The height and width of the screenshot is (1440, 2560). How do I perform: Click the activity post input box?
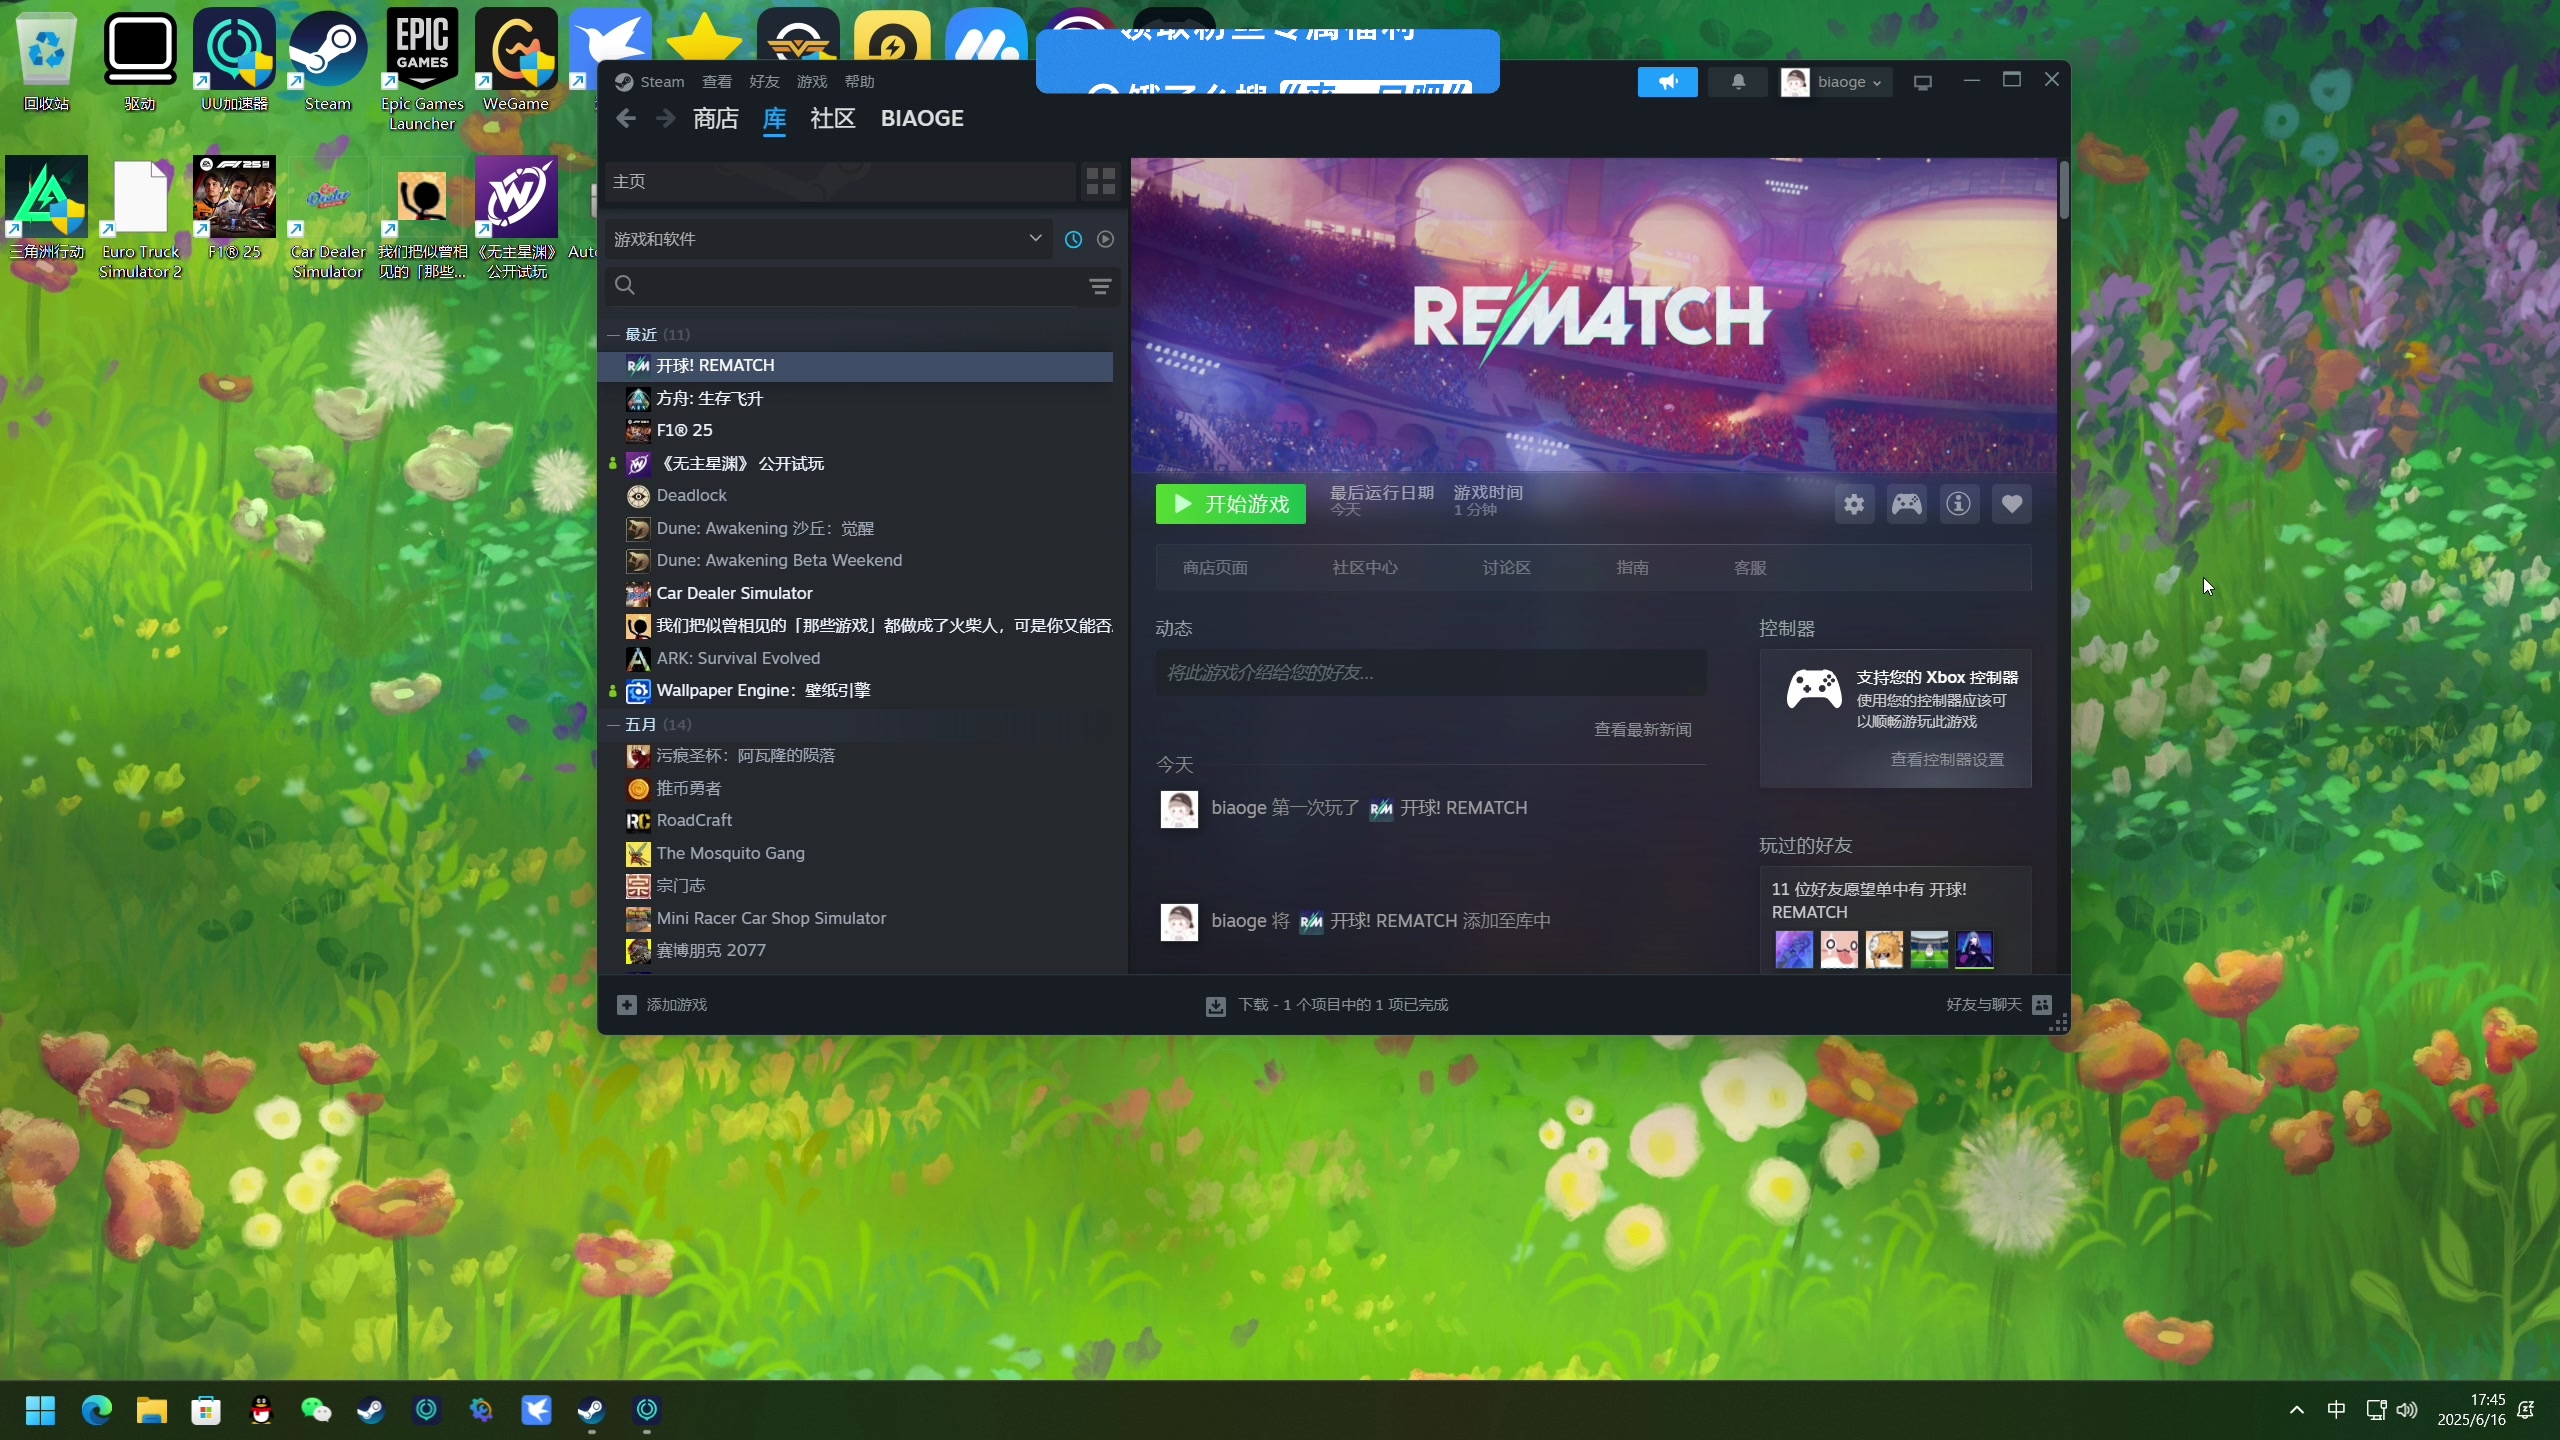click(1431, 673)
